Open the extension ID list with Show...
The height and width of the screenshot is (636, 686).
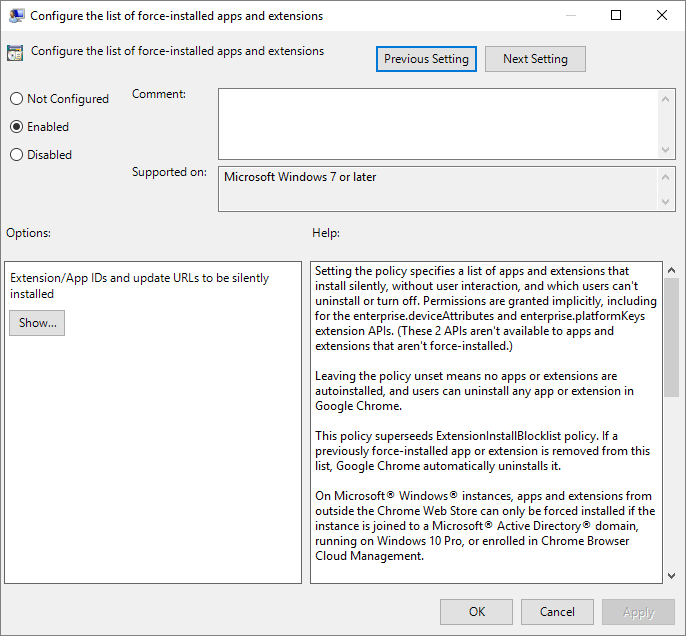(x=37, y=323)
